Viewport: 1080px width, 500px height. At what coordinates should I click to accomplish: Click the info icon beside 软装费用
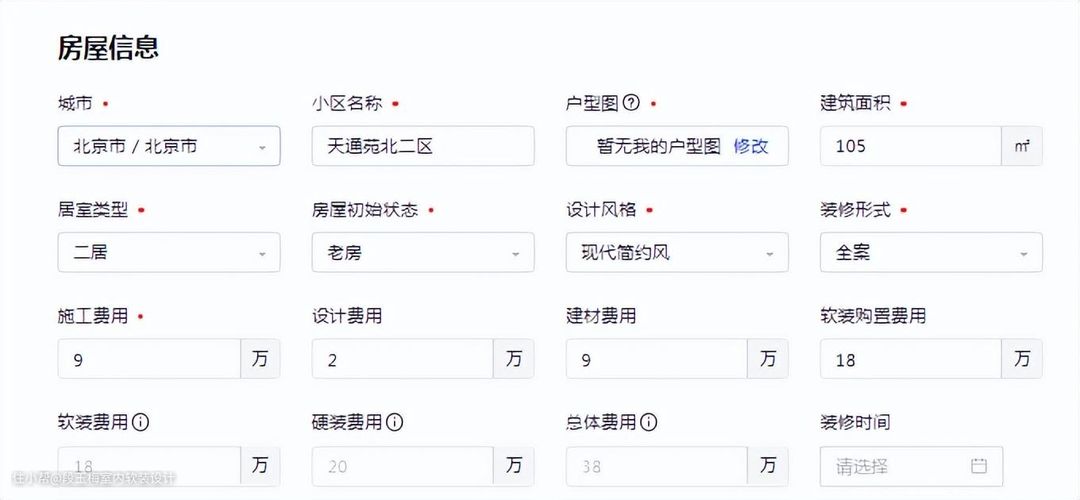pyautogui.click(x=140, y=422)
